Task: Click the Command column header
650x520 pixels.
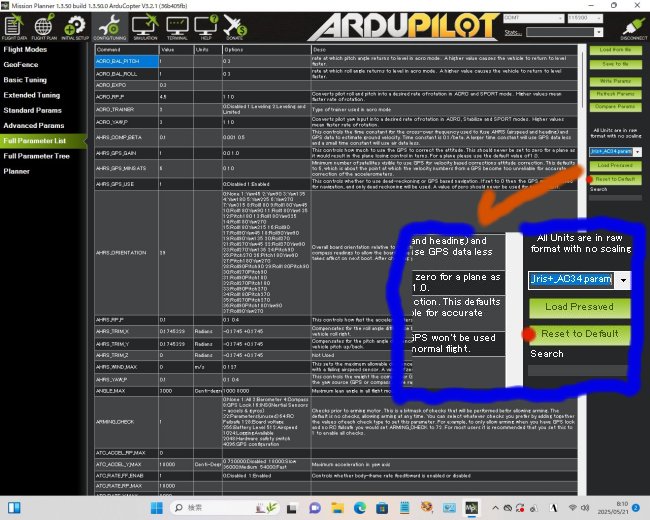Action: pyautogui.click(x=126, y=50)
